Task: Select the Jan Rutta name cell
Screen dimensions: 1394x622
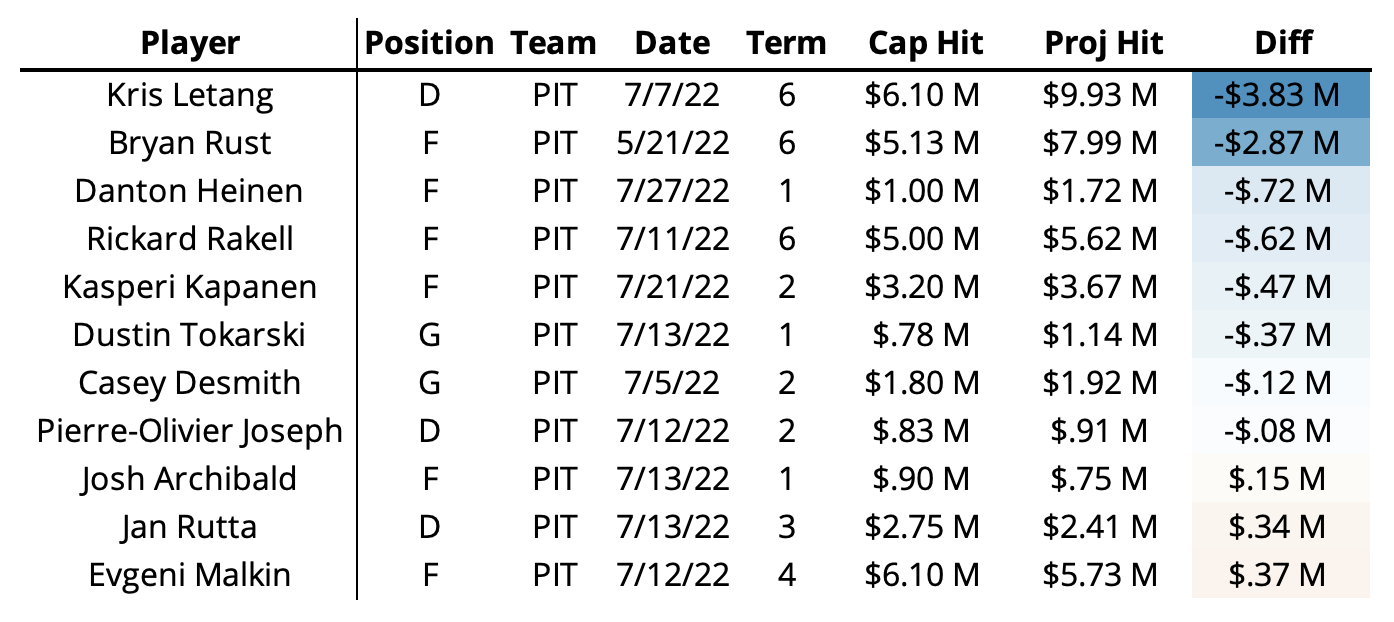Action: click(x=190, y=527)
